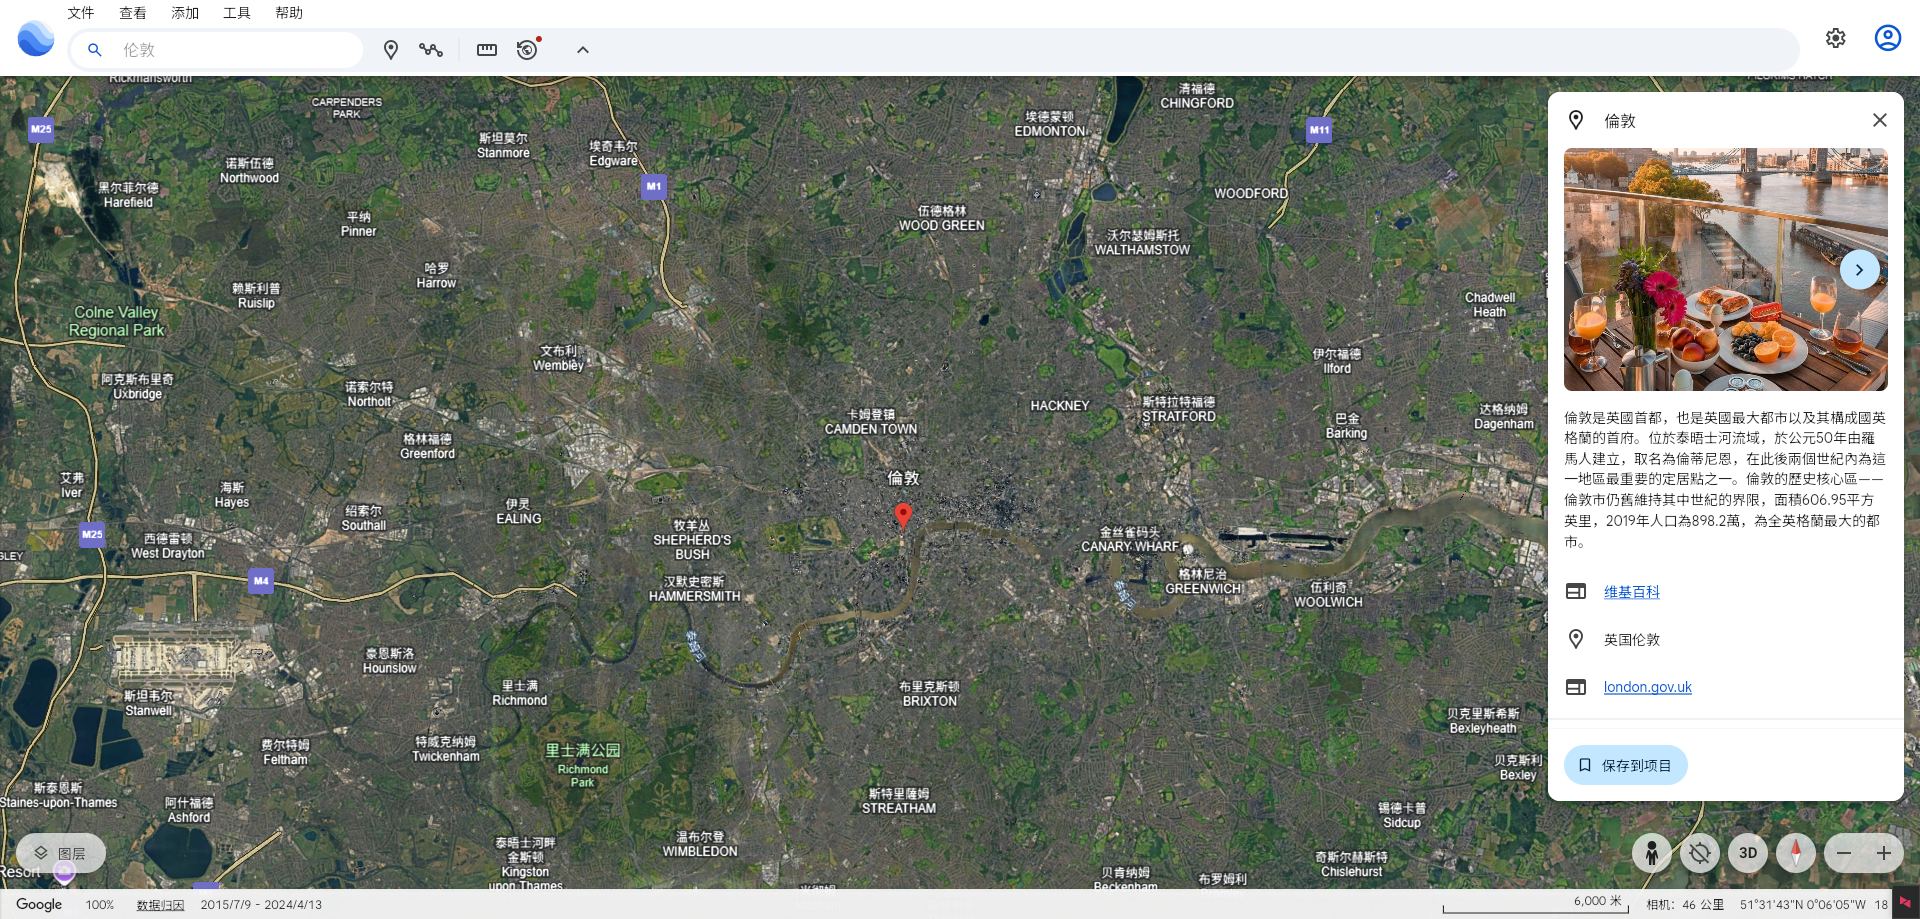Viewport: 1920px width, 919px height.
Task: Click the search magnifier icon
Action: pyautogui.click(x=95, y=49)
